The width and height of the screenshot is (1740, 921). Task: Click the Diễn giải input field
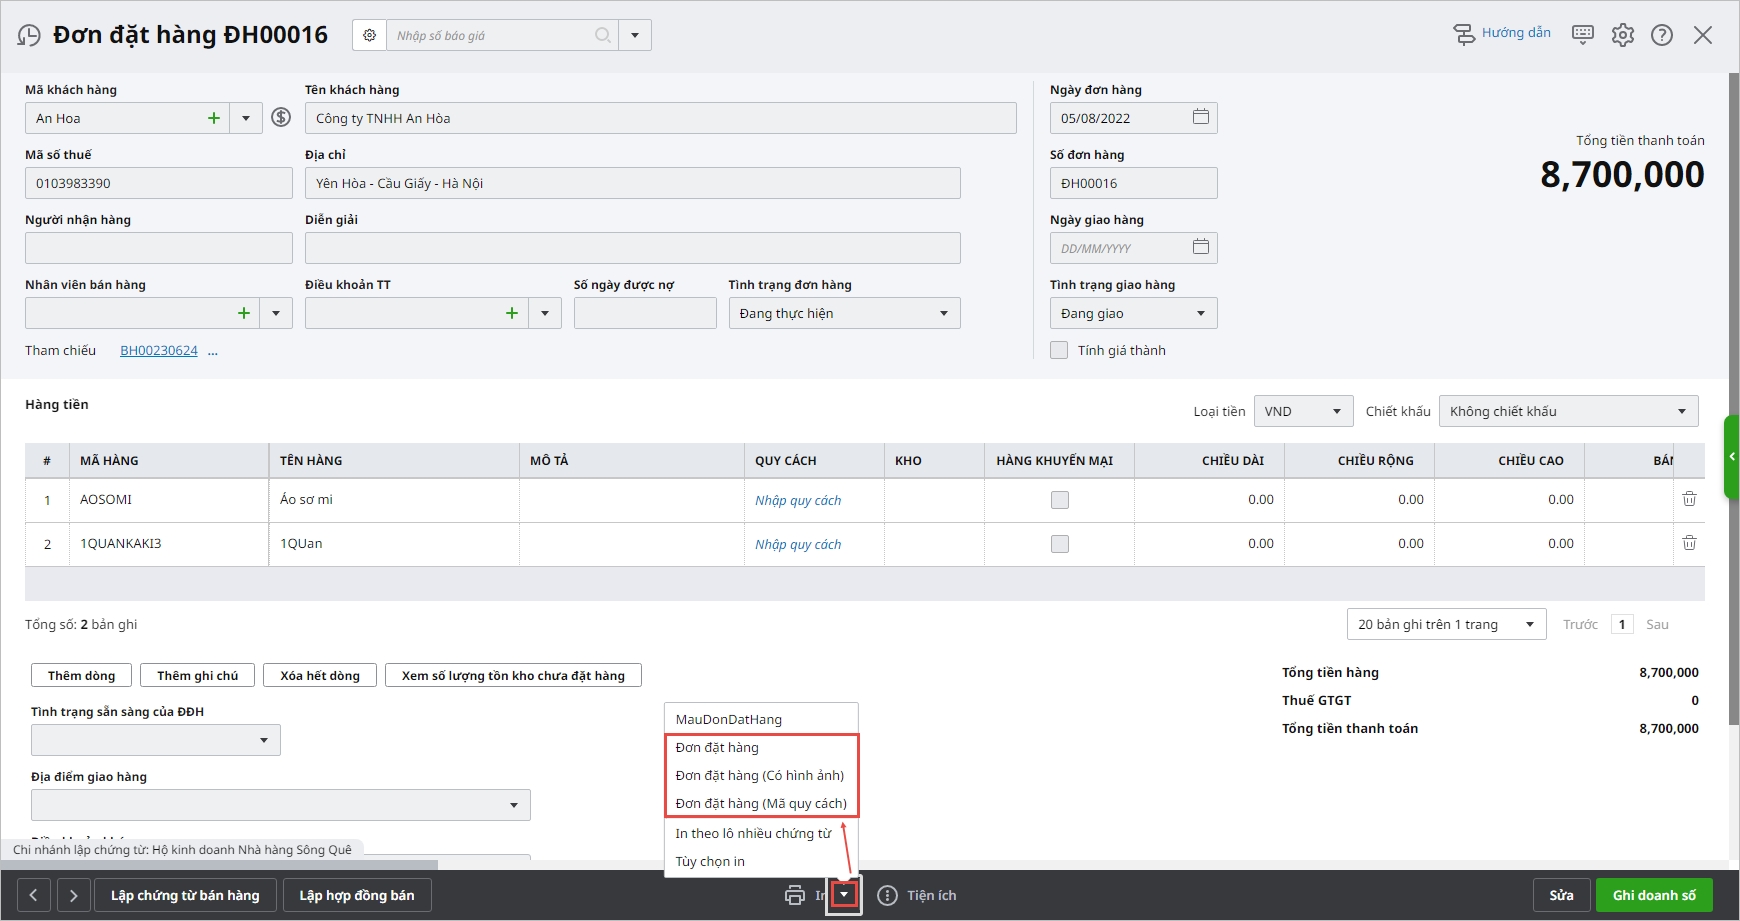632,248
